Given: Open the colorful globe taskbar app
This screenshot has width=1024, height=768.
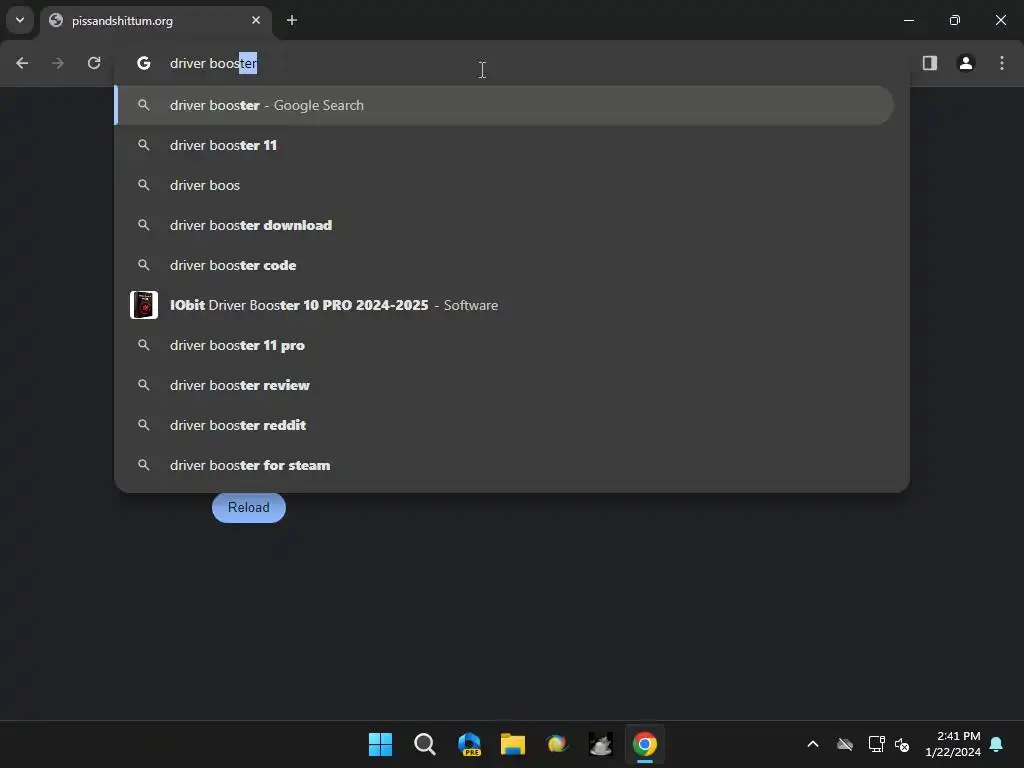Looking at the screenshot, I should (x=556, y=744).
